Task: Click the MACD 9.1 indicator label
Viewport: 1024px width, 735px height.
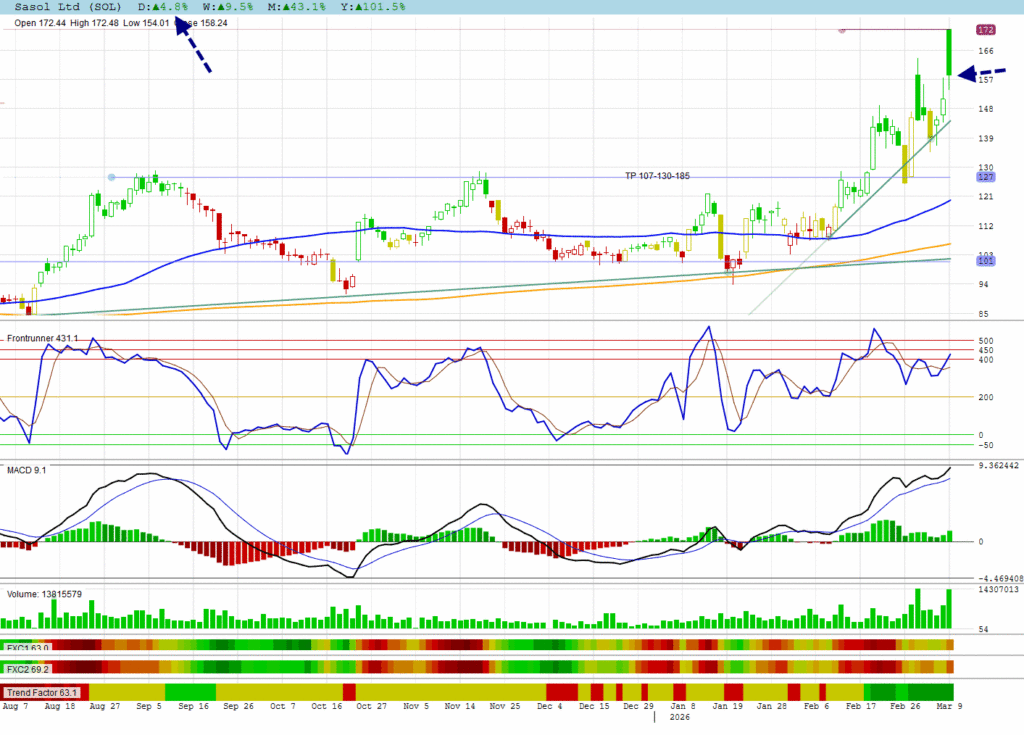Action: pyautogui.click(x=26, y=470)
